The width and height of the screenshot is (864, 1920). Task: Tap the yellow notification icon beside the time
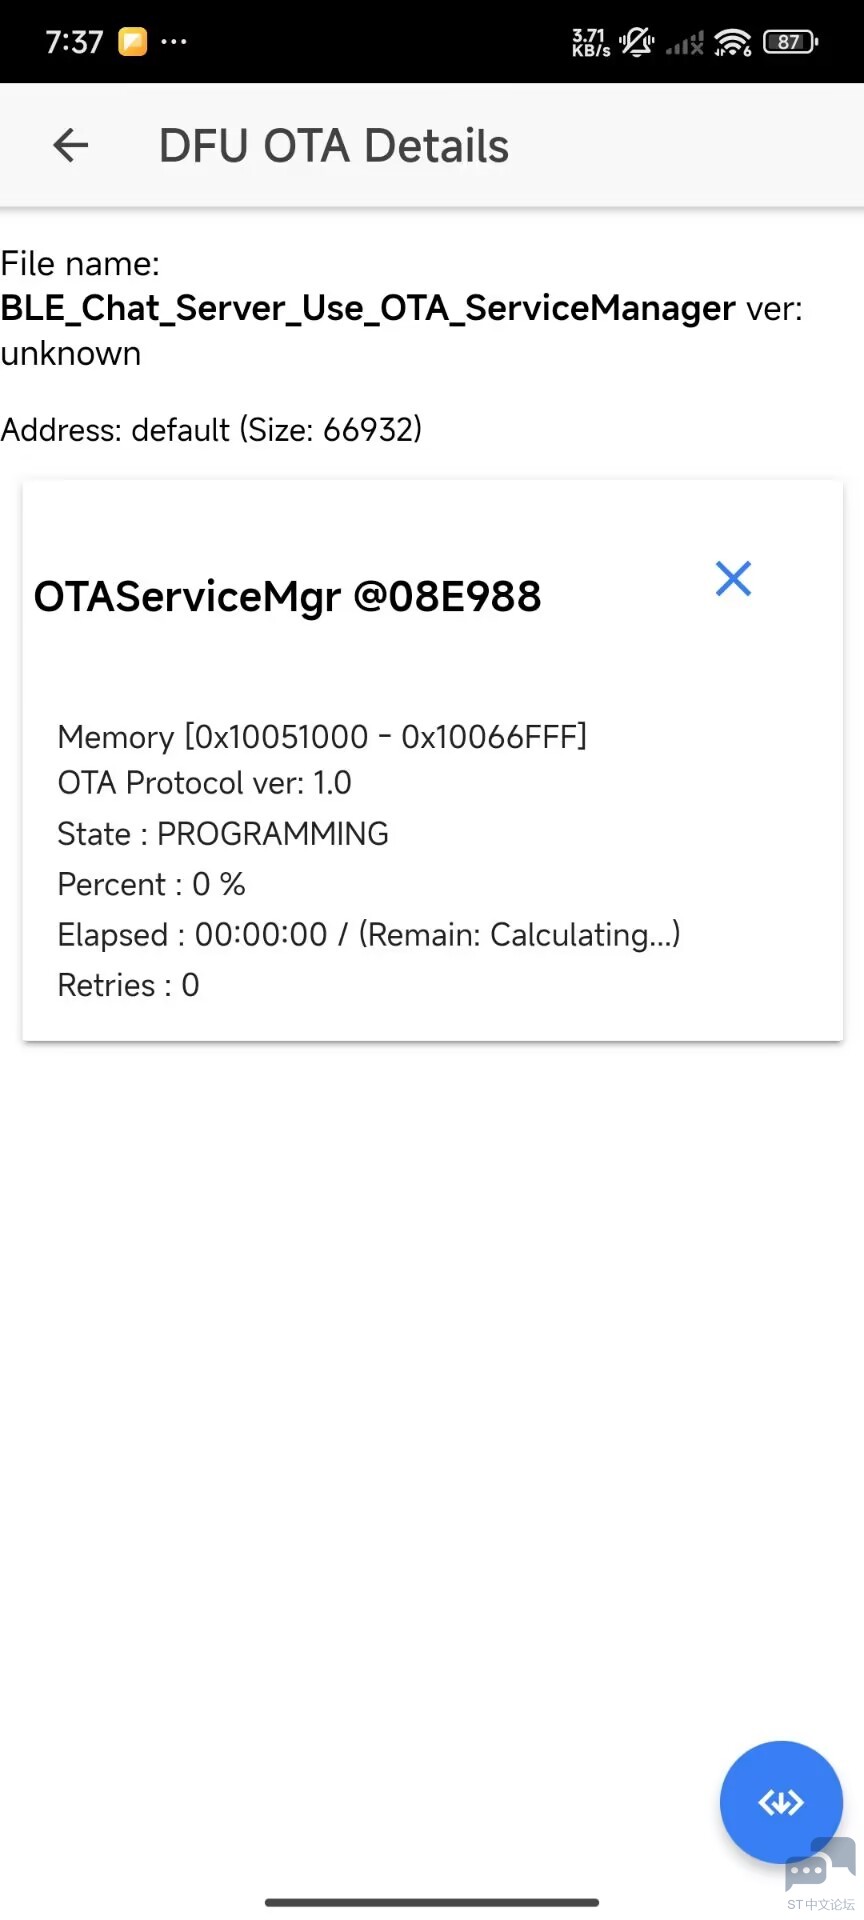coord(132,42)
